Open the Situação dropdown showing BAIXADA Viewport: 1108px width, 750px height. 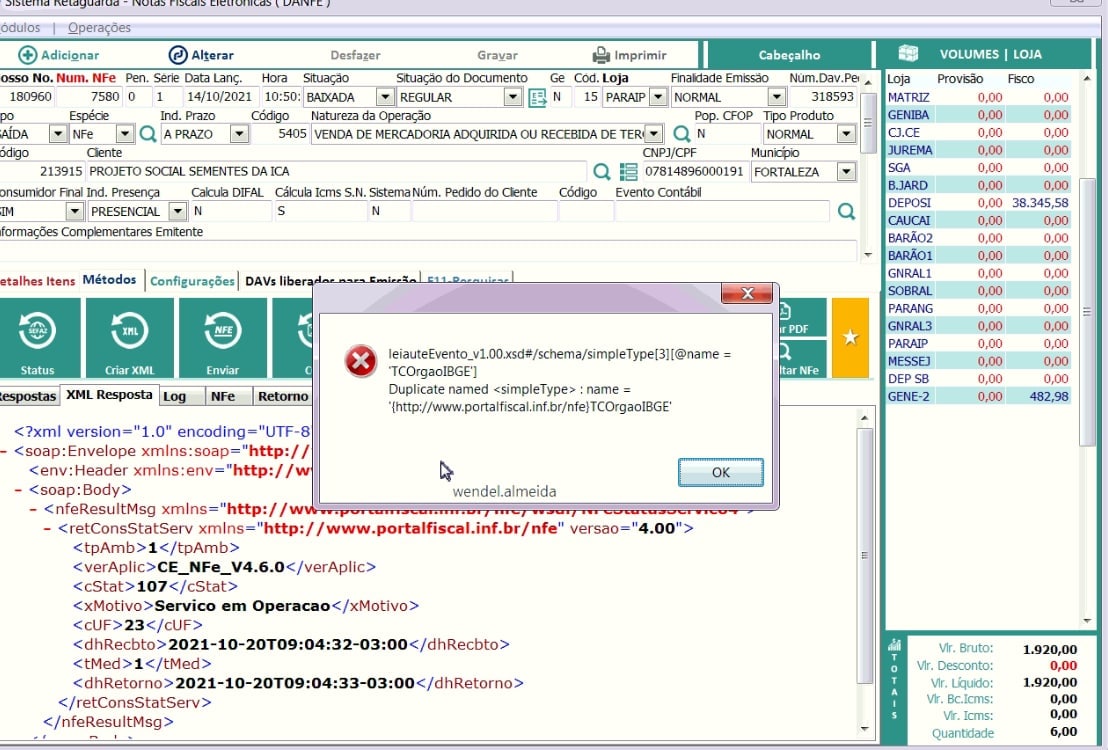point(384,97)
